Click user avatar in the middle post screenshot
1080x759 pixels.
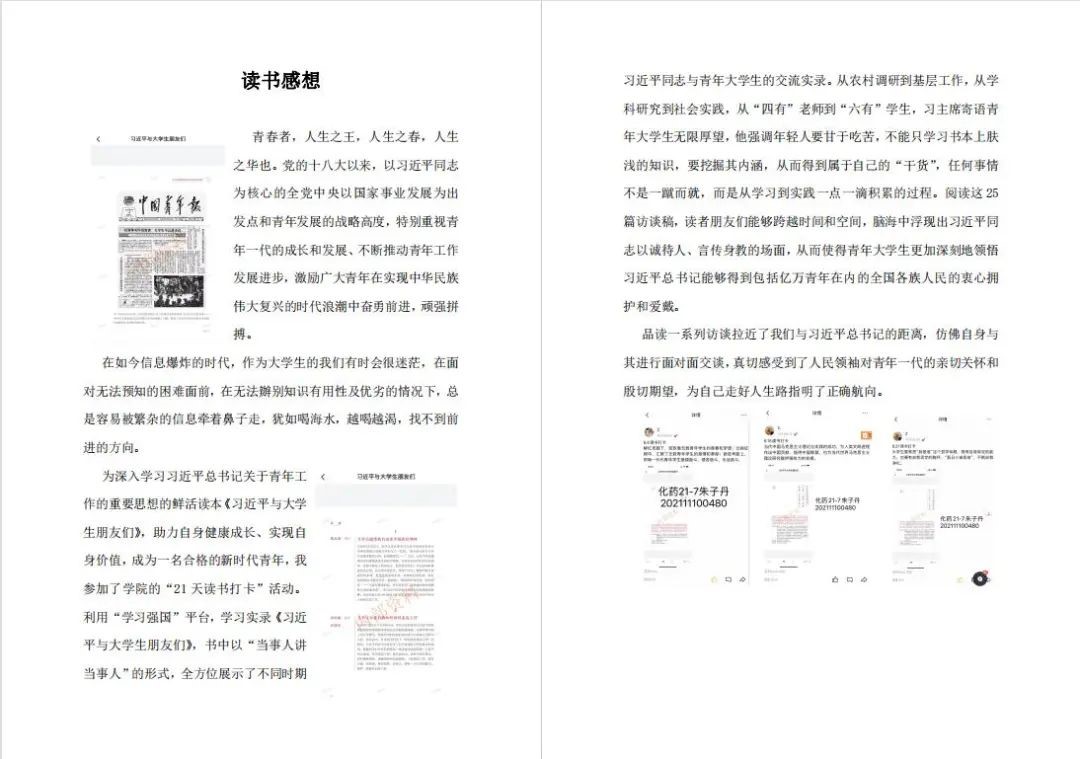pos(770,432)
